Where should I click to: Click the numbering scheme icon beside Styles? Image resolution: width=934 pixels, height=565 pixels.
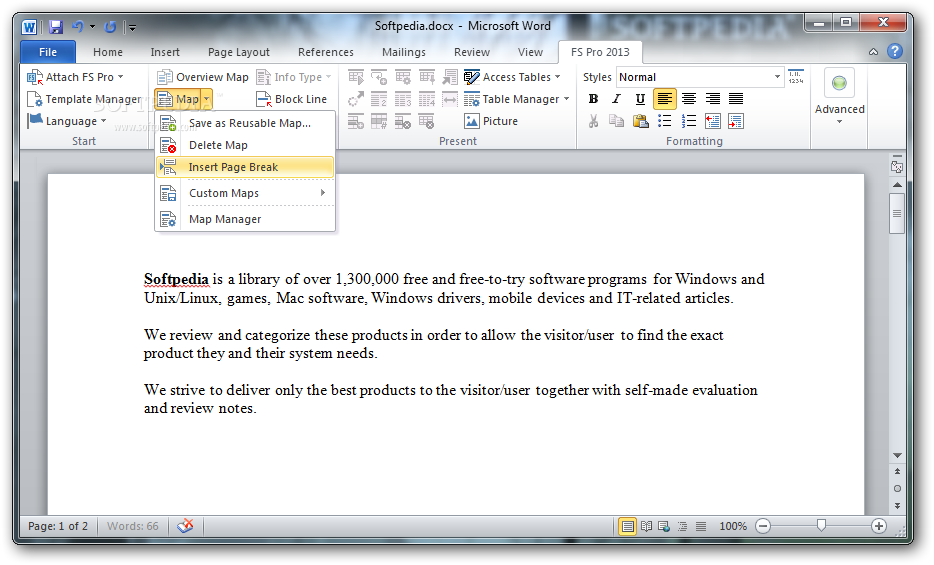796,77
